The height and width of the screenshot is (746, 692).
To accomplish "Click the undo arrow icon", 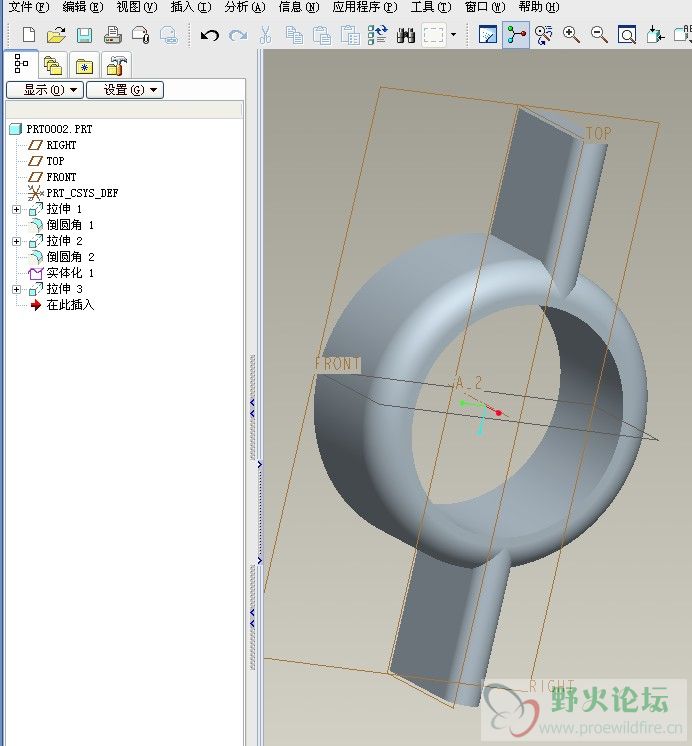I will pos(209,35).
